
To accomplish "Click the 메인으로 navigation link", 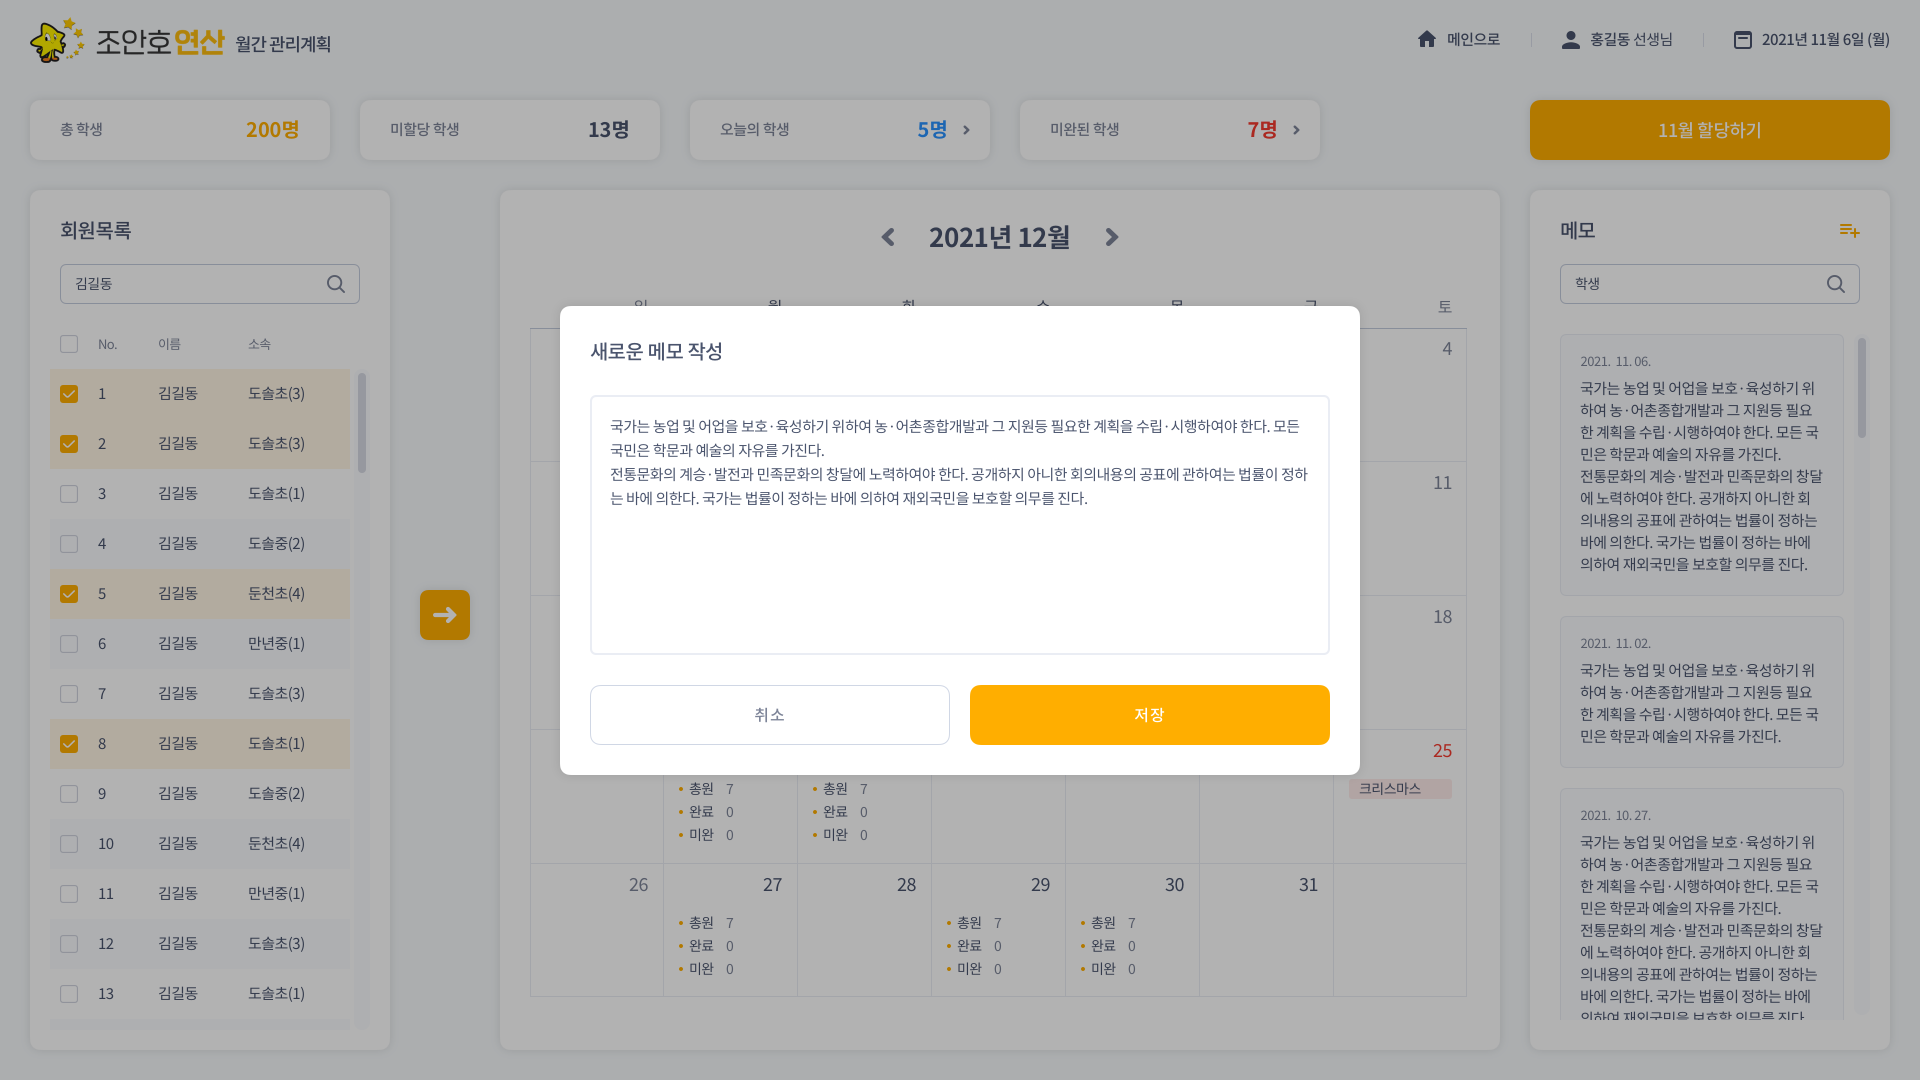I will click(x=1473, y=39).
